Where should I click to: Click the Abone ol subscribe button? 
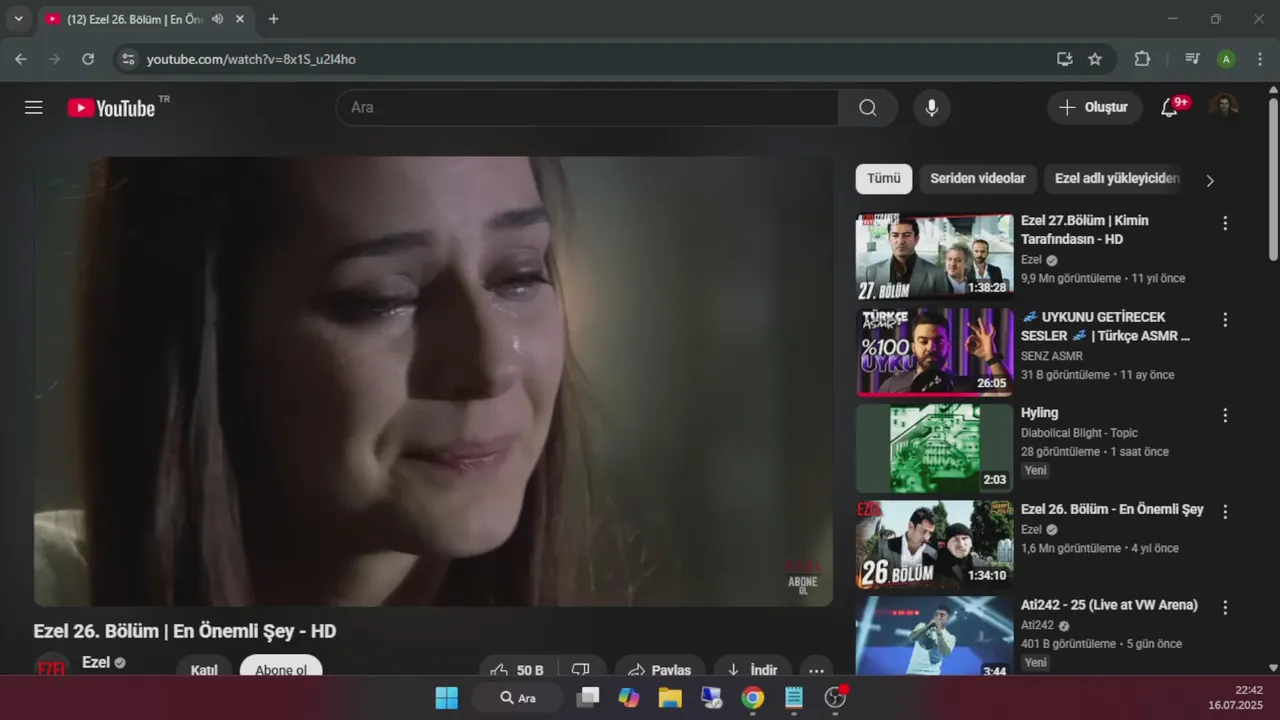click(x=281, y=668)
